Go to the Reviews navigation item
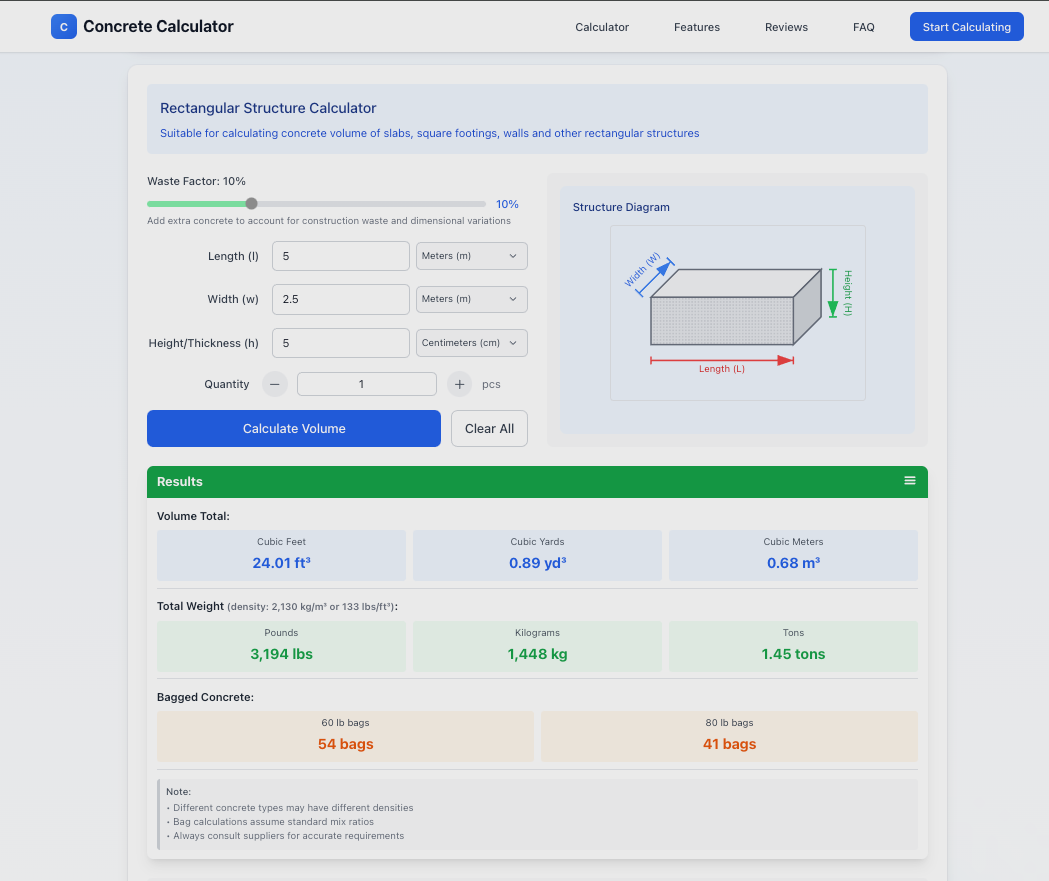 (x=786, y=27)
